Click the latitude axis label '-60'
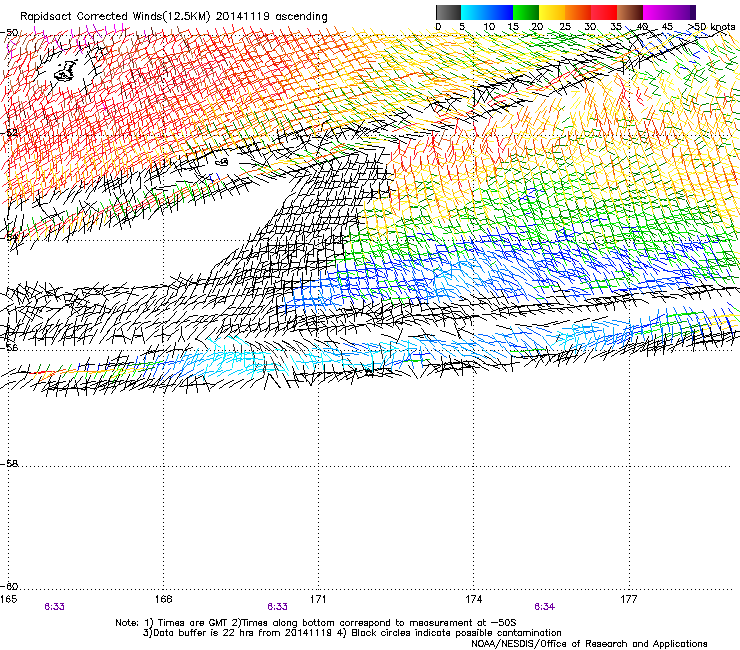The height and width of the screenshot is (650, 740). (9, 586)
